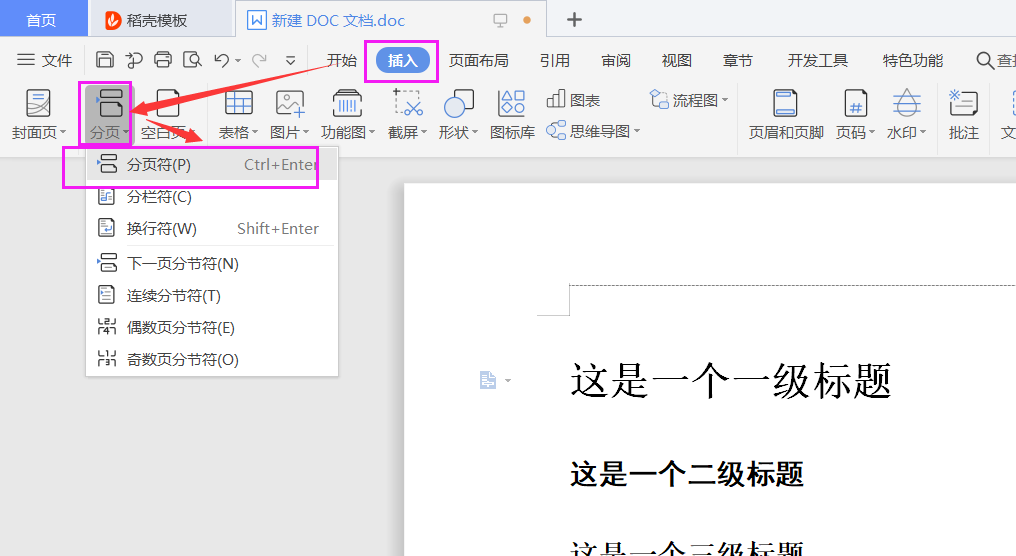This screenshot has height=556, width=1016.
Task: Open the 页面布局 tab
Action: click(478, 60)
